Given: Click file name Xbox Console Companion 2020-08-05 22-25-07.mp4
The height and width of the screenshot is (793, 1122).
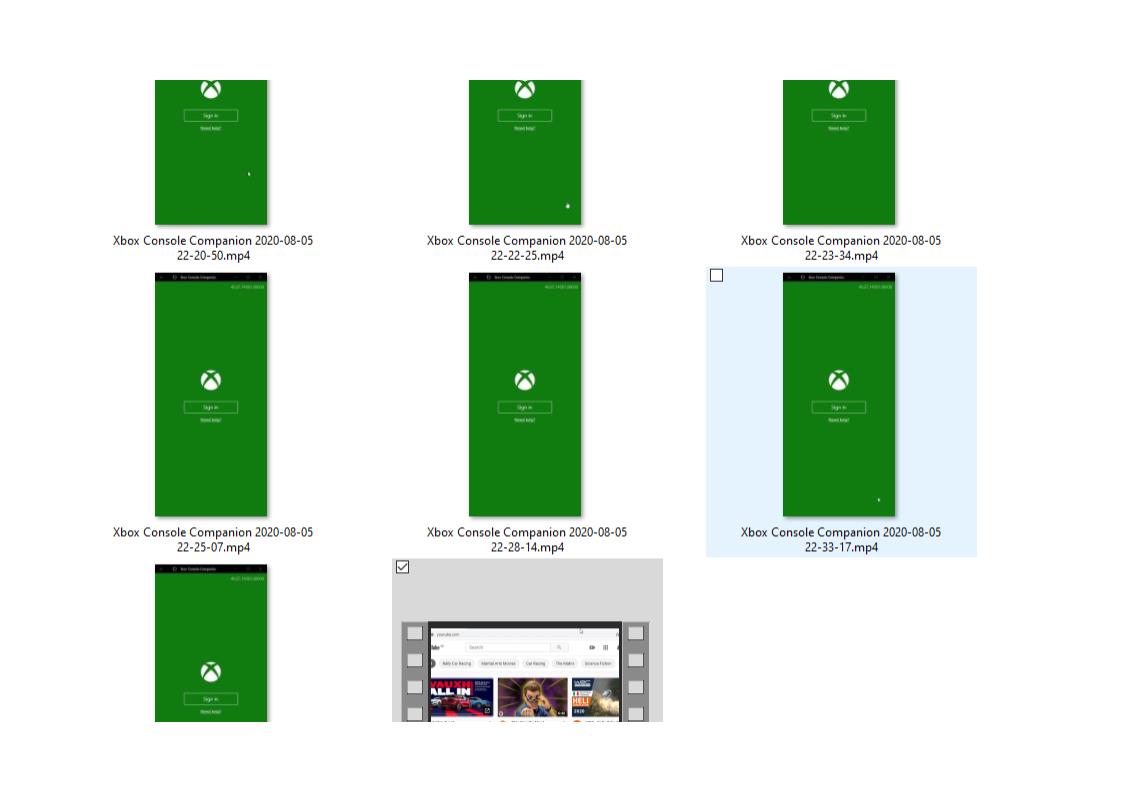Looking at the screenshot, I should 213,540.
